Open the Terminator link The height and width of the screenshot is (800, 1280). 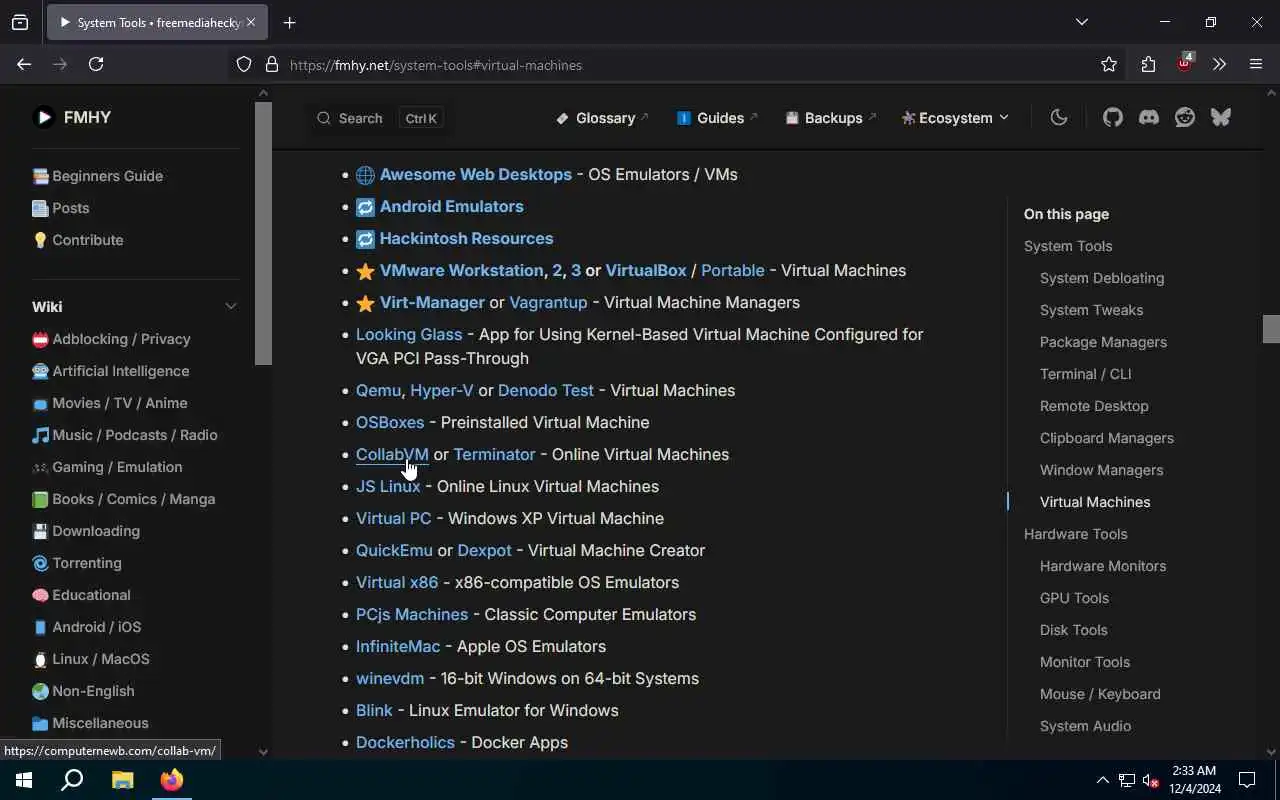(494, 454)
